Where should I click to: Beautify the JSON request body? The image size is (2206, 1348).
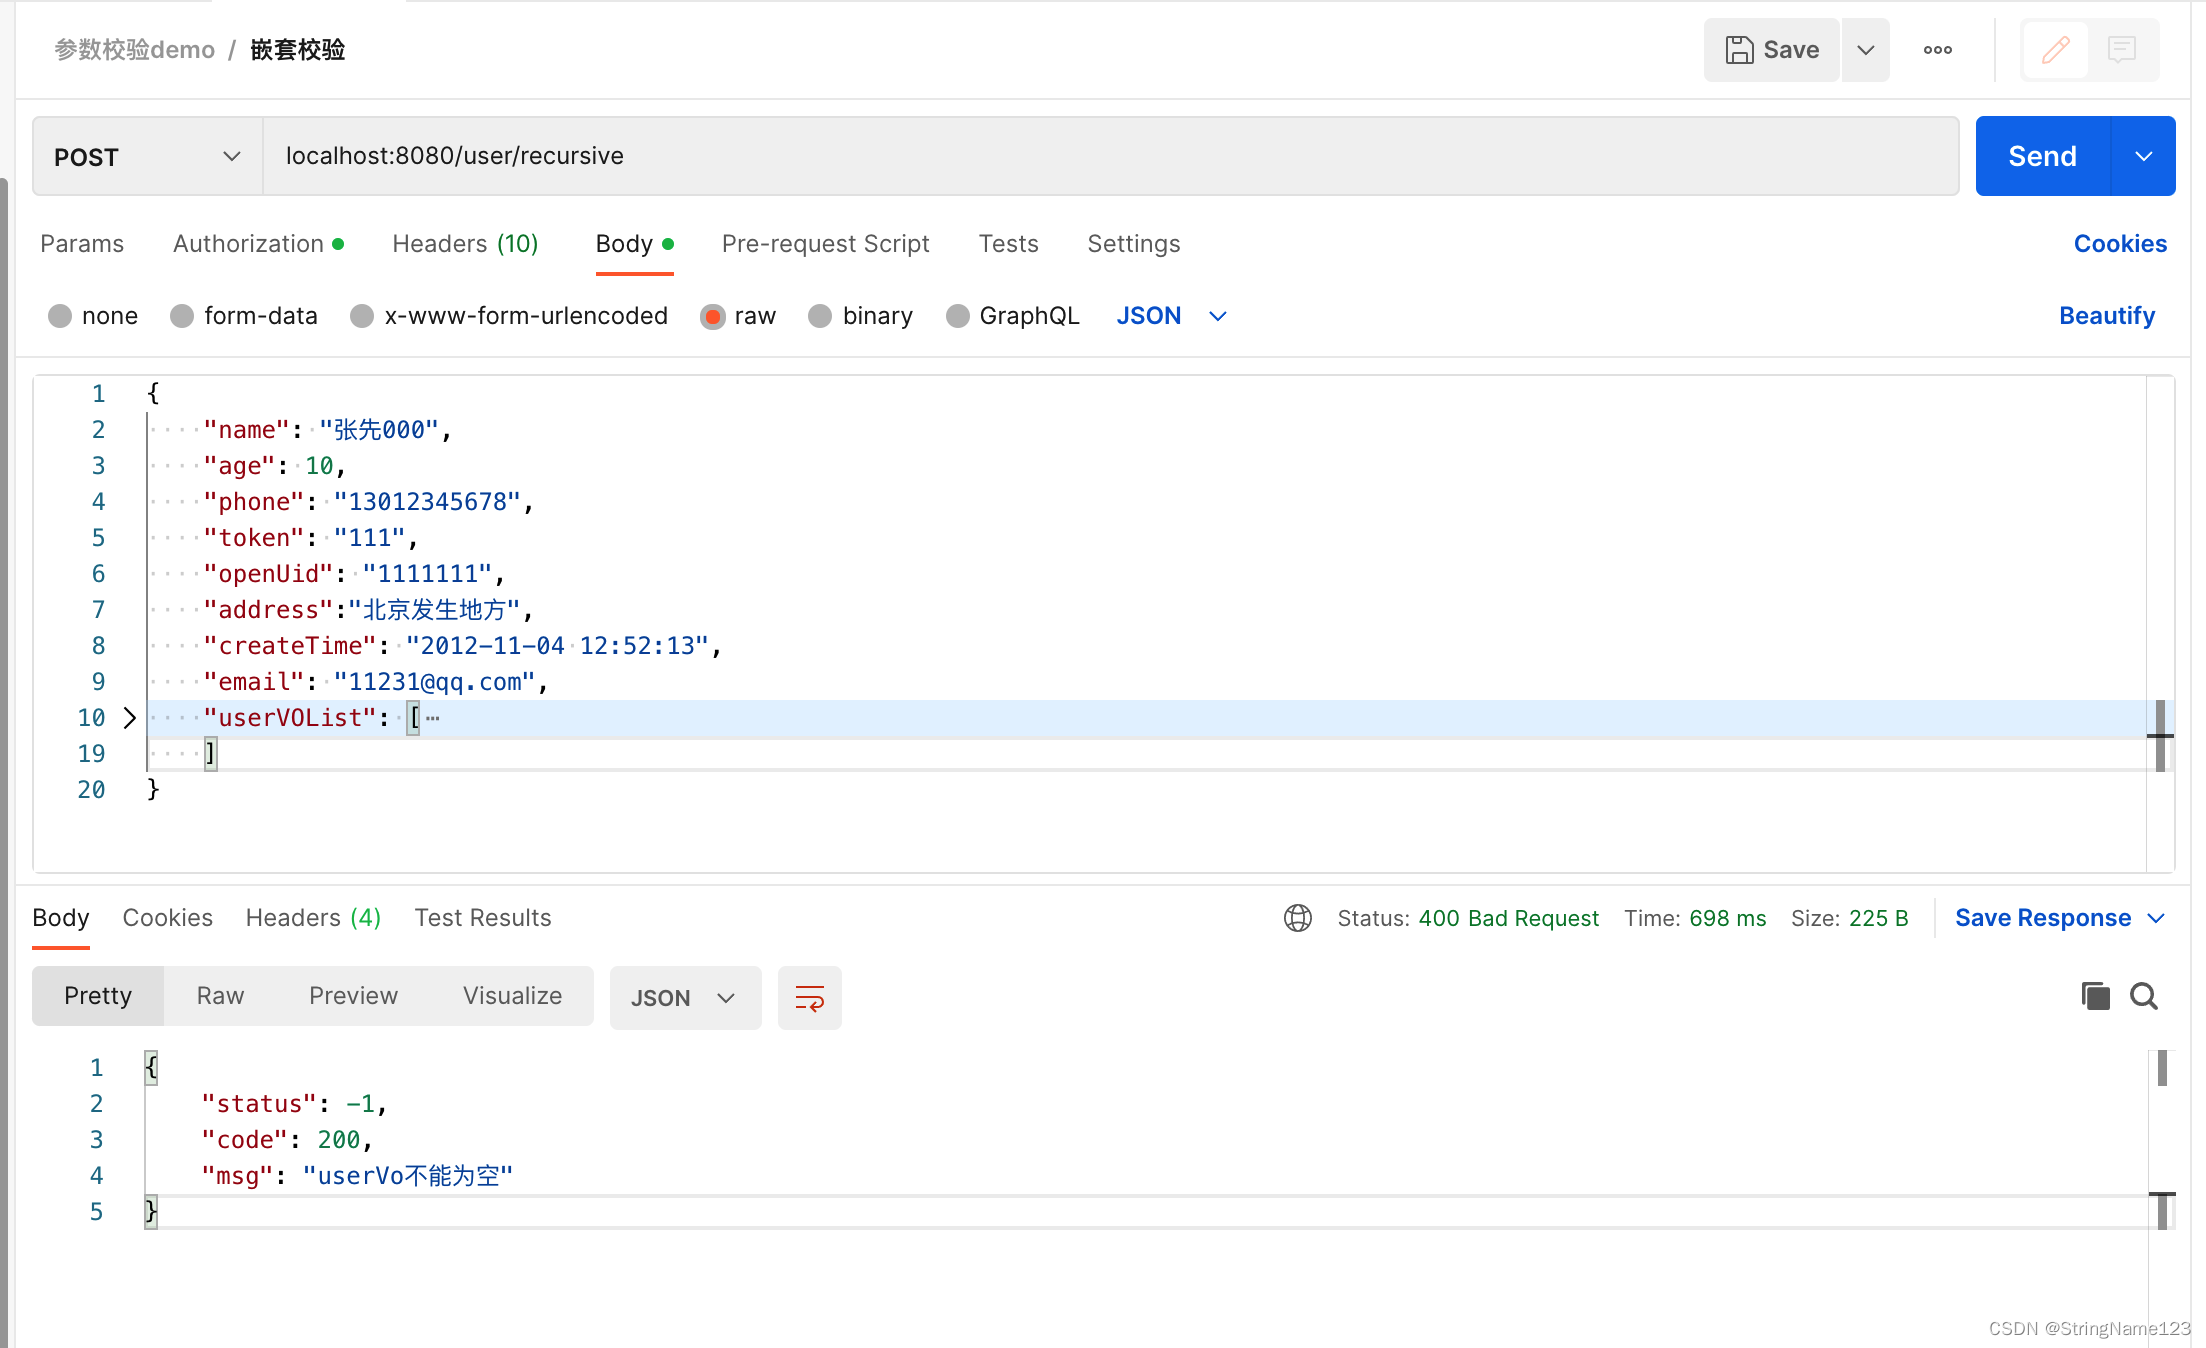click(2107, 316)
